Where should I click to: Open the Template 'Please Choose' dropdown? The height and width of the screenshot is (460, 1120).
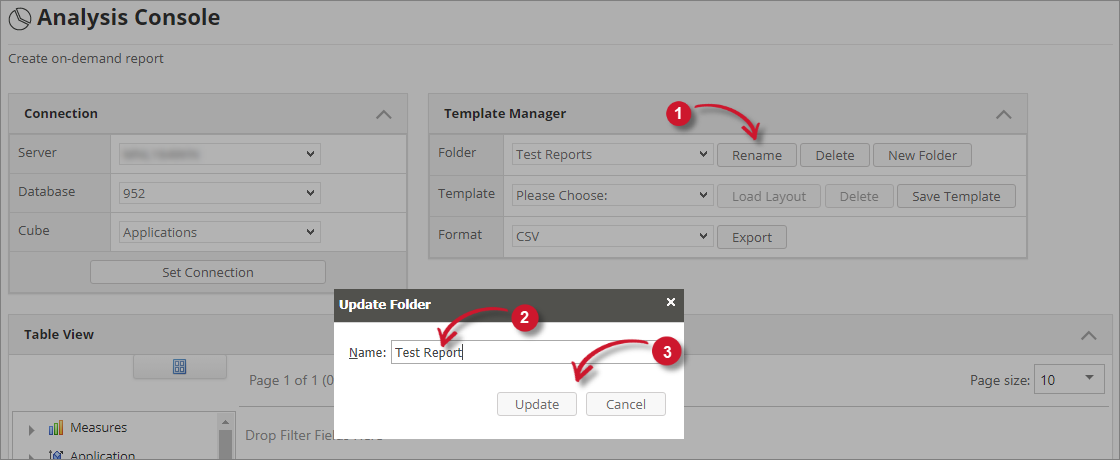[611, 196]
